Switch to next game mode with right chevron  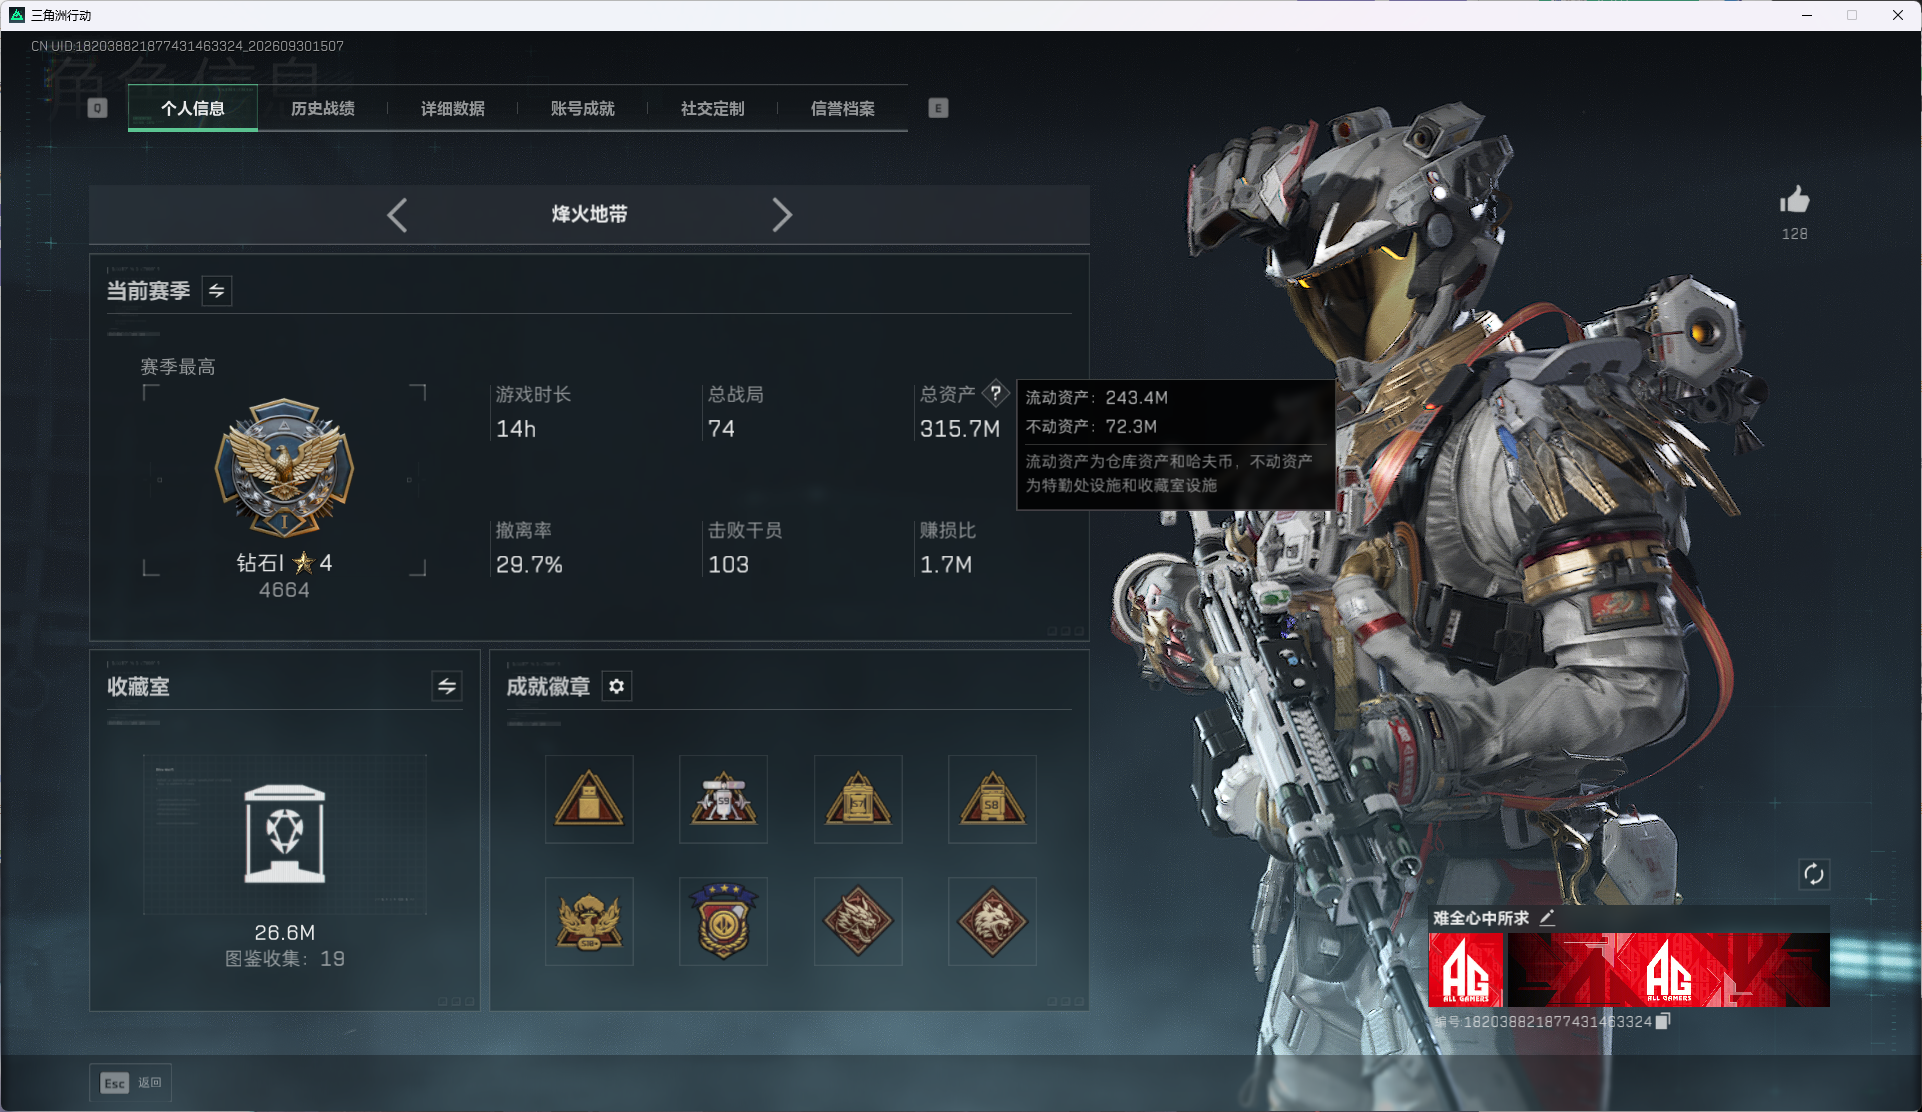pos(782,215)
